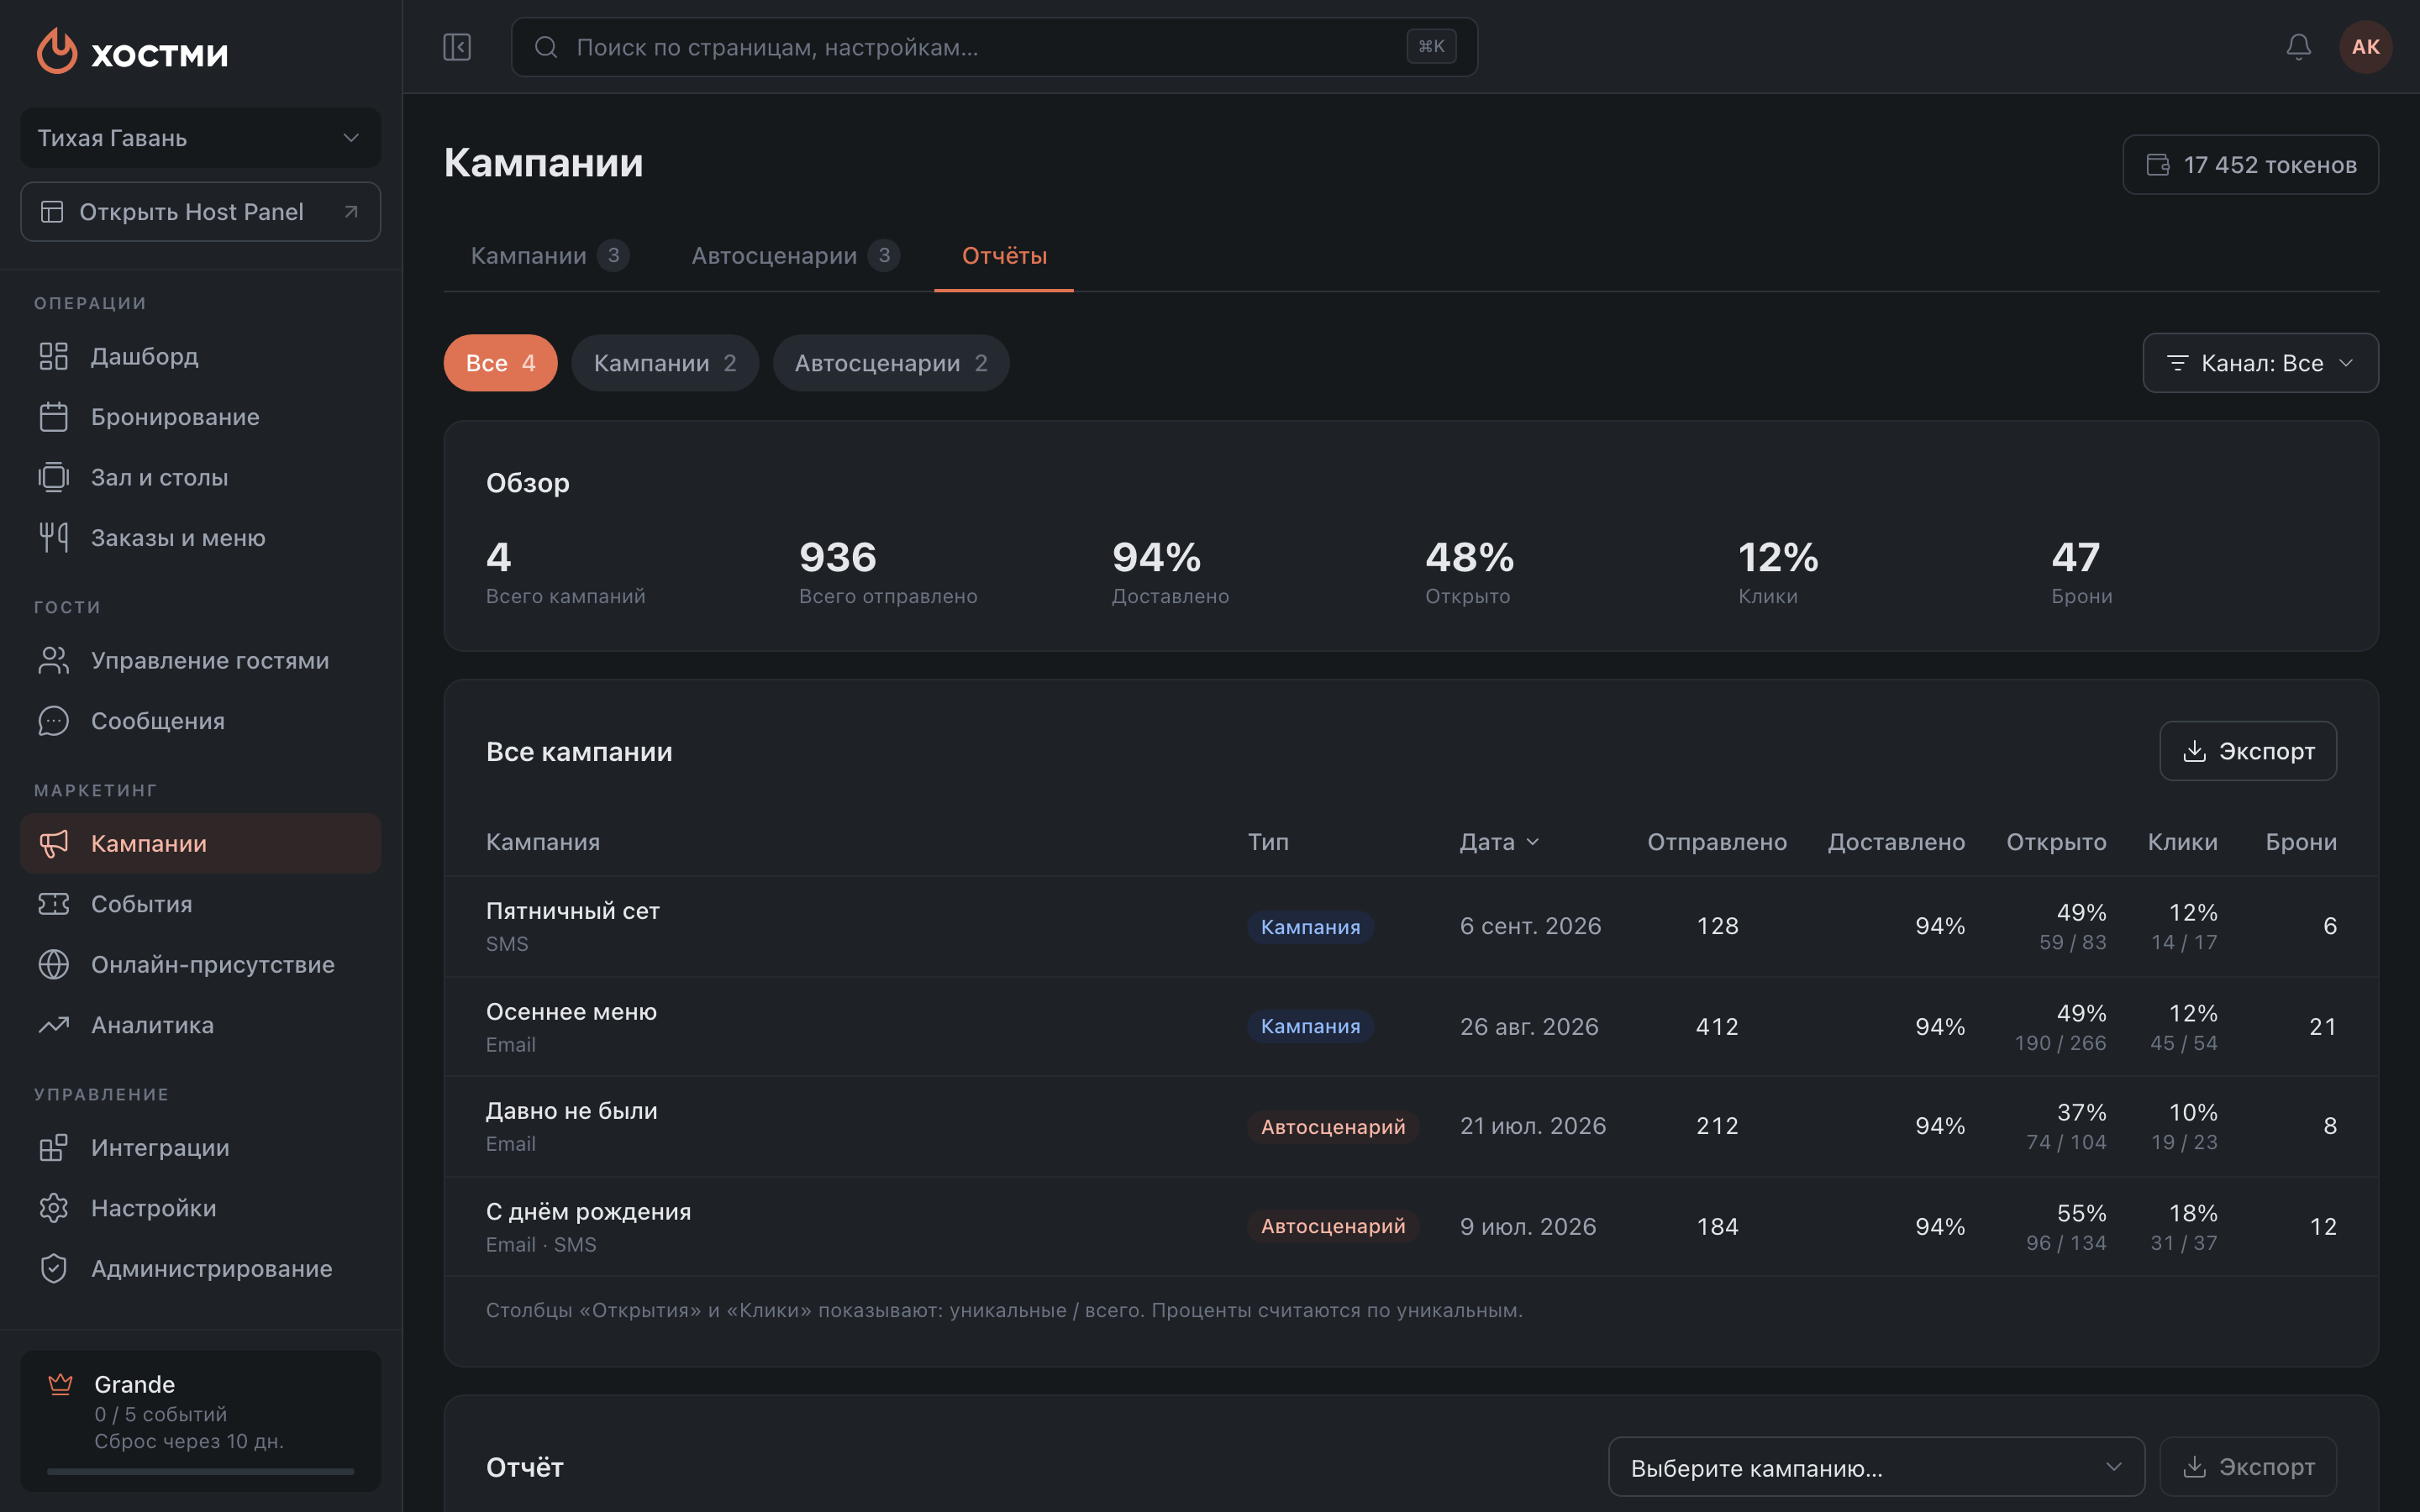Image resolution: width=2420 pixels, height=1512 pixels.
Task: Open the AK user avatar menu
Action: coord(2365,47)
